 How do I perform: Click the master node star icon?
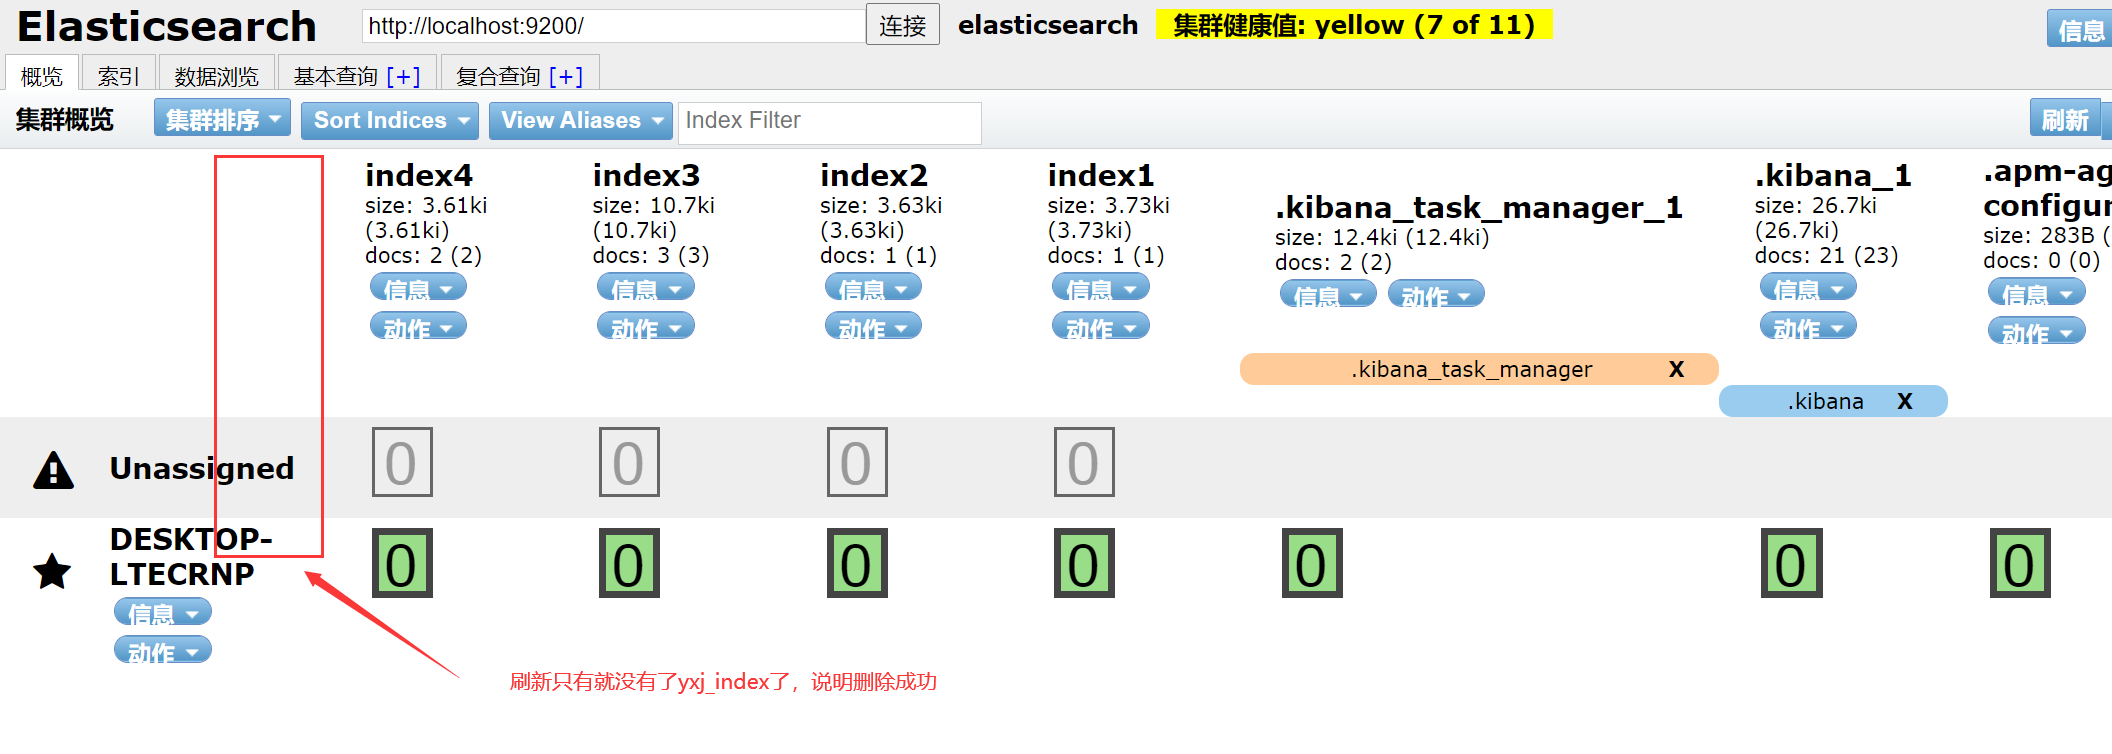tap(52, 572)
